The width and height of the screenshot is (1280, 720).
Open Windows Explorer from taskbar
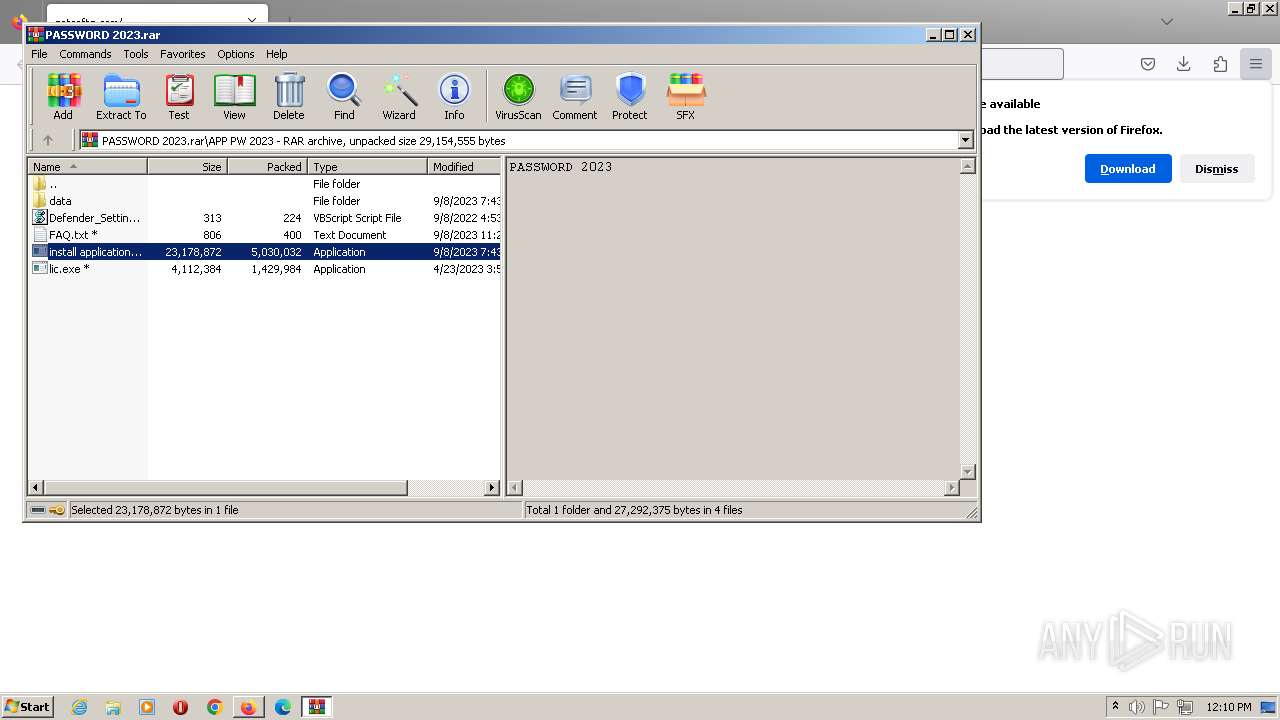[113, 707]
